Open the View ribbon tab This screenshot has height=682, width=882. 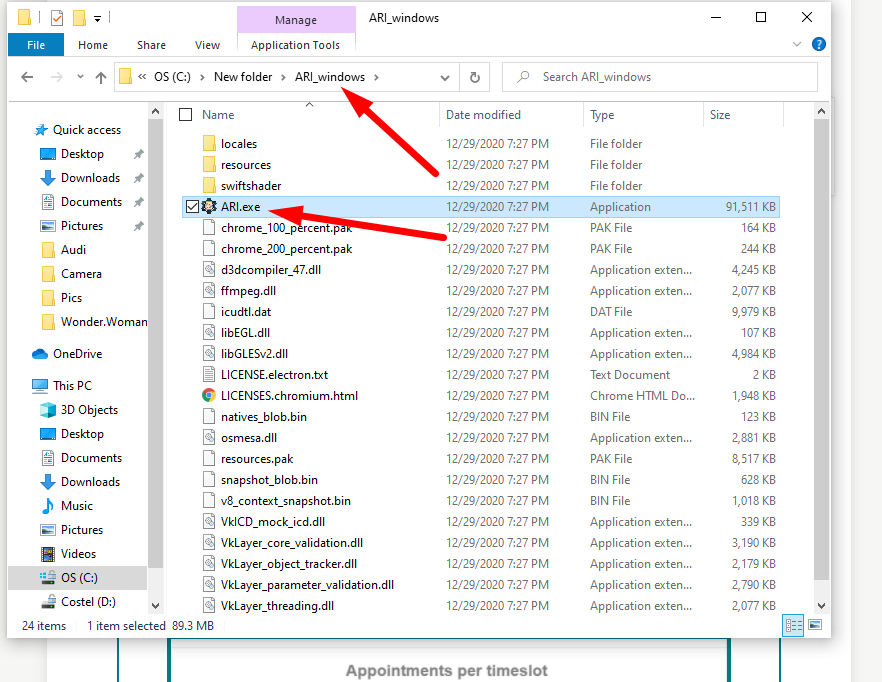click(x=207, y=45)
